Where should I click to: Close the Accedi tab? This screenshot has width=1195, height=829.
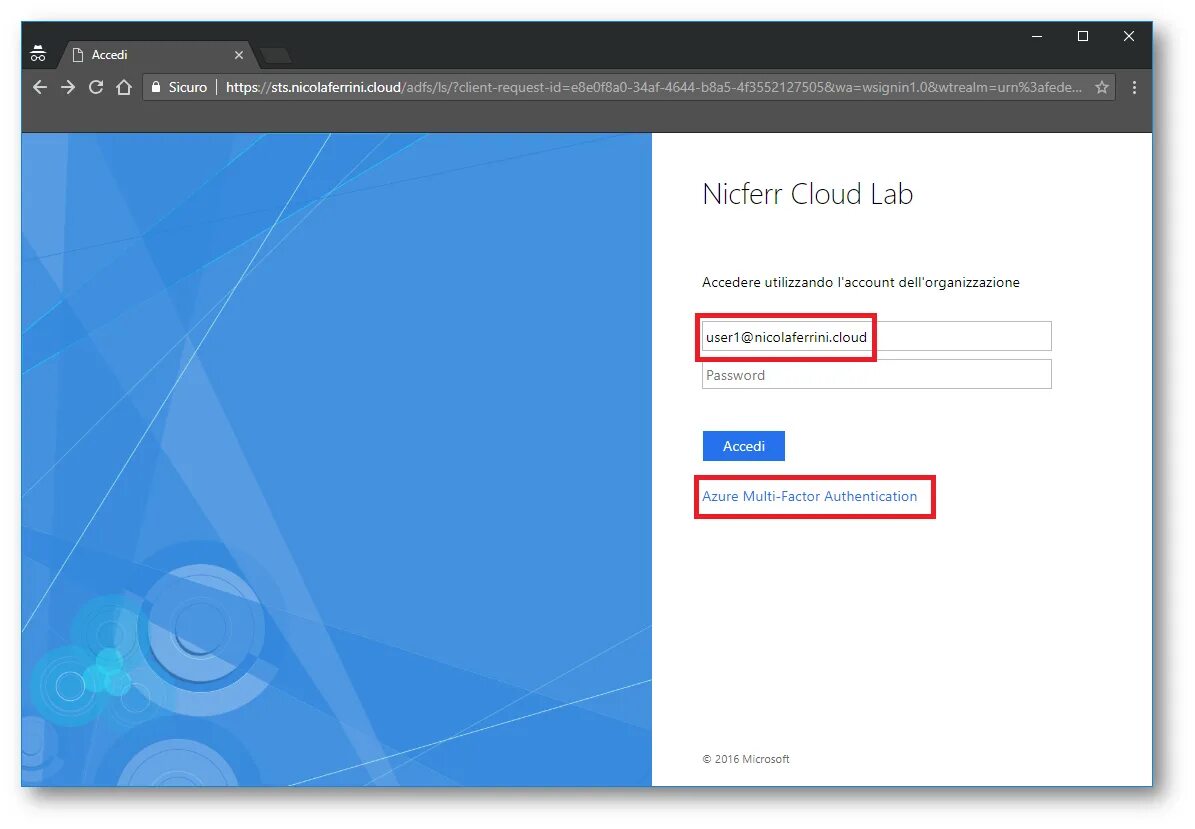click(x=239, y=55)
